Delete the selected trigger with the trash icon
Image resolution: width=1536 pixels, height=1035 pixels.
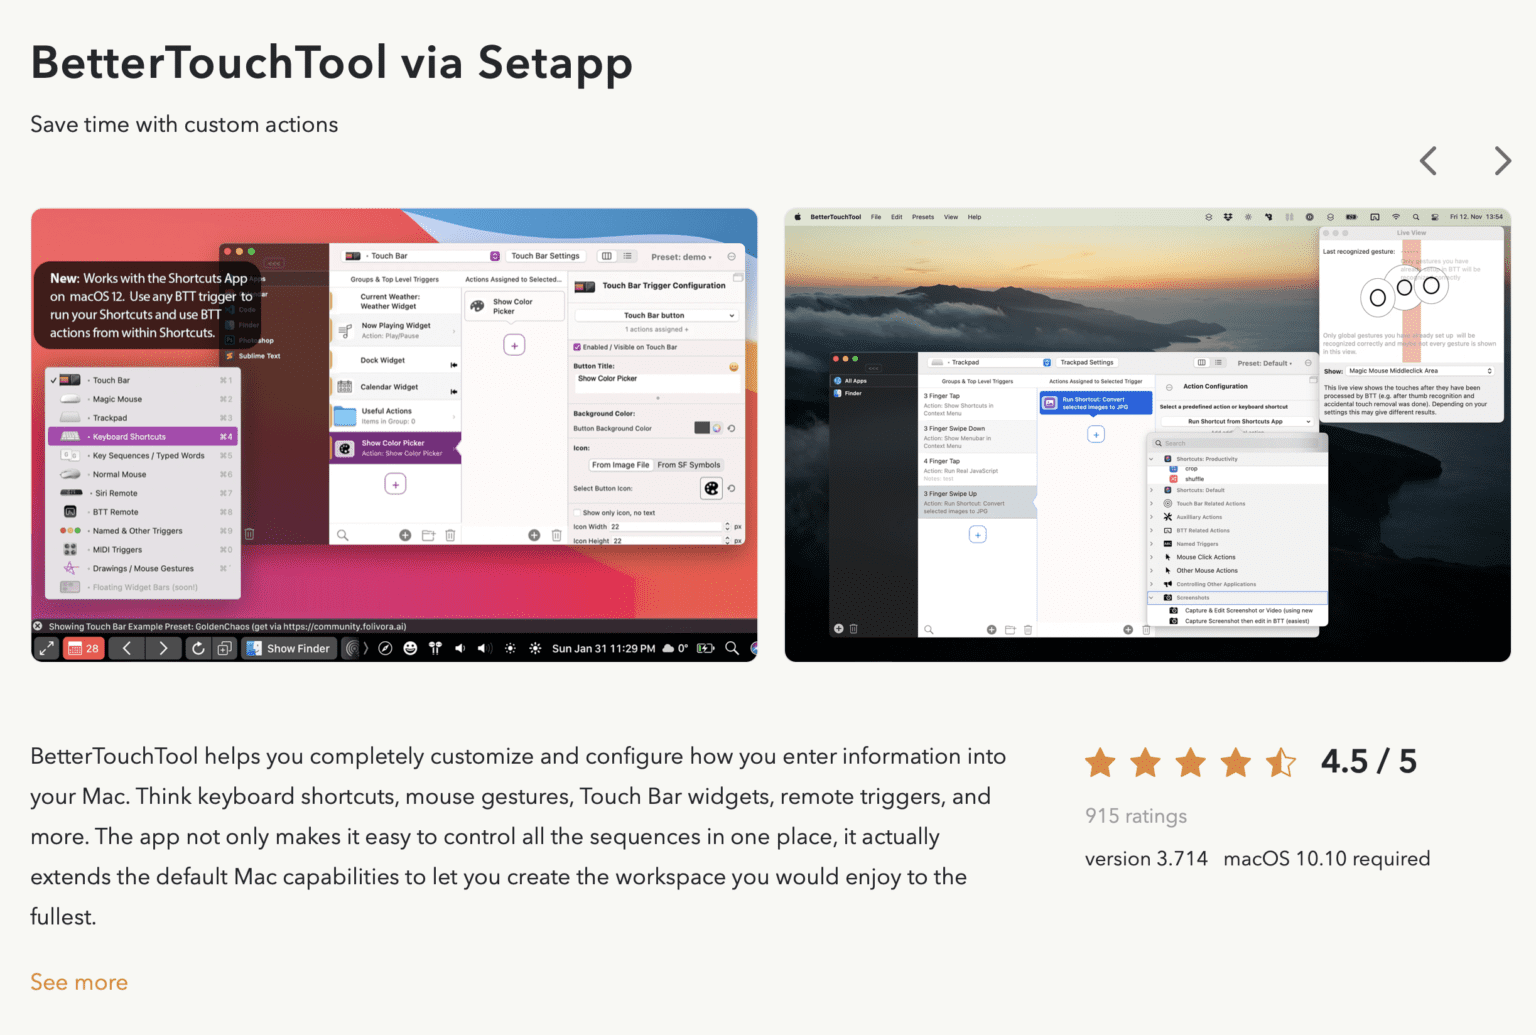450,535
